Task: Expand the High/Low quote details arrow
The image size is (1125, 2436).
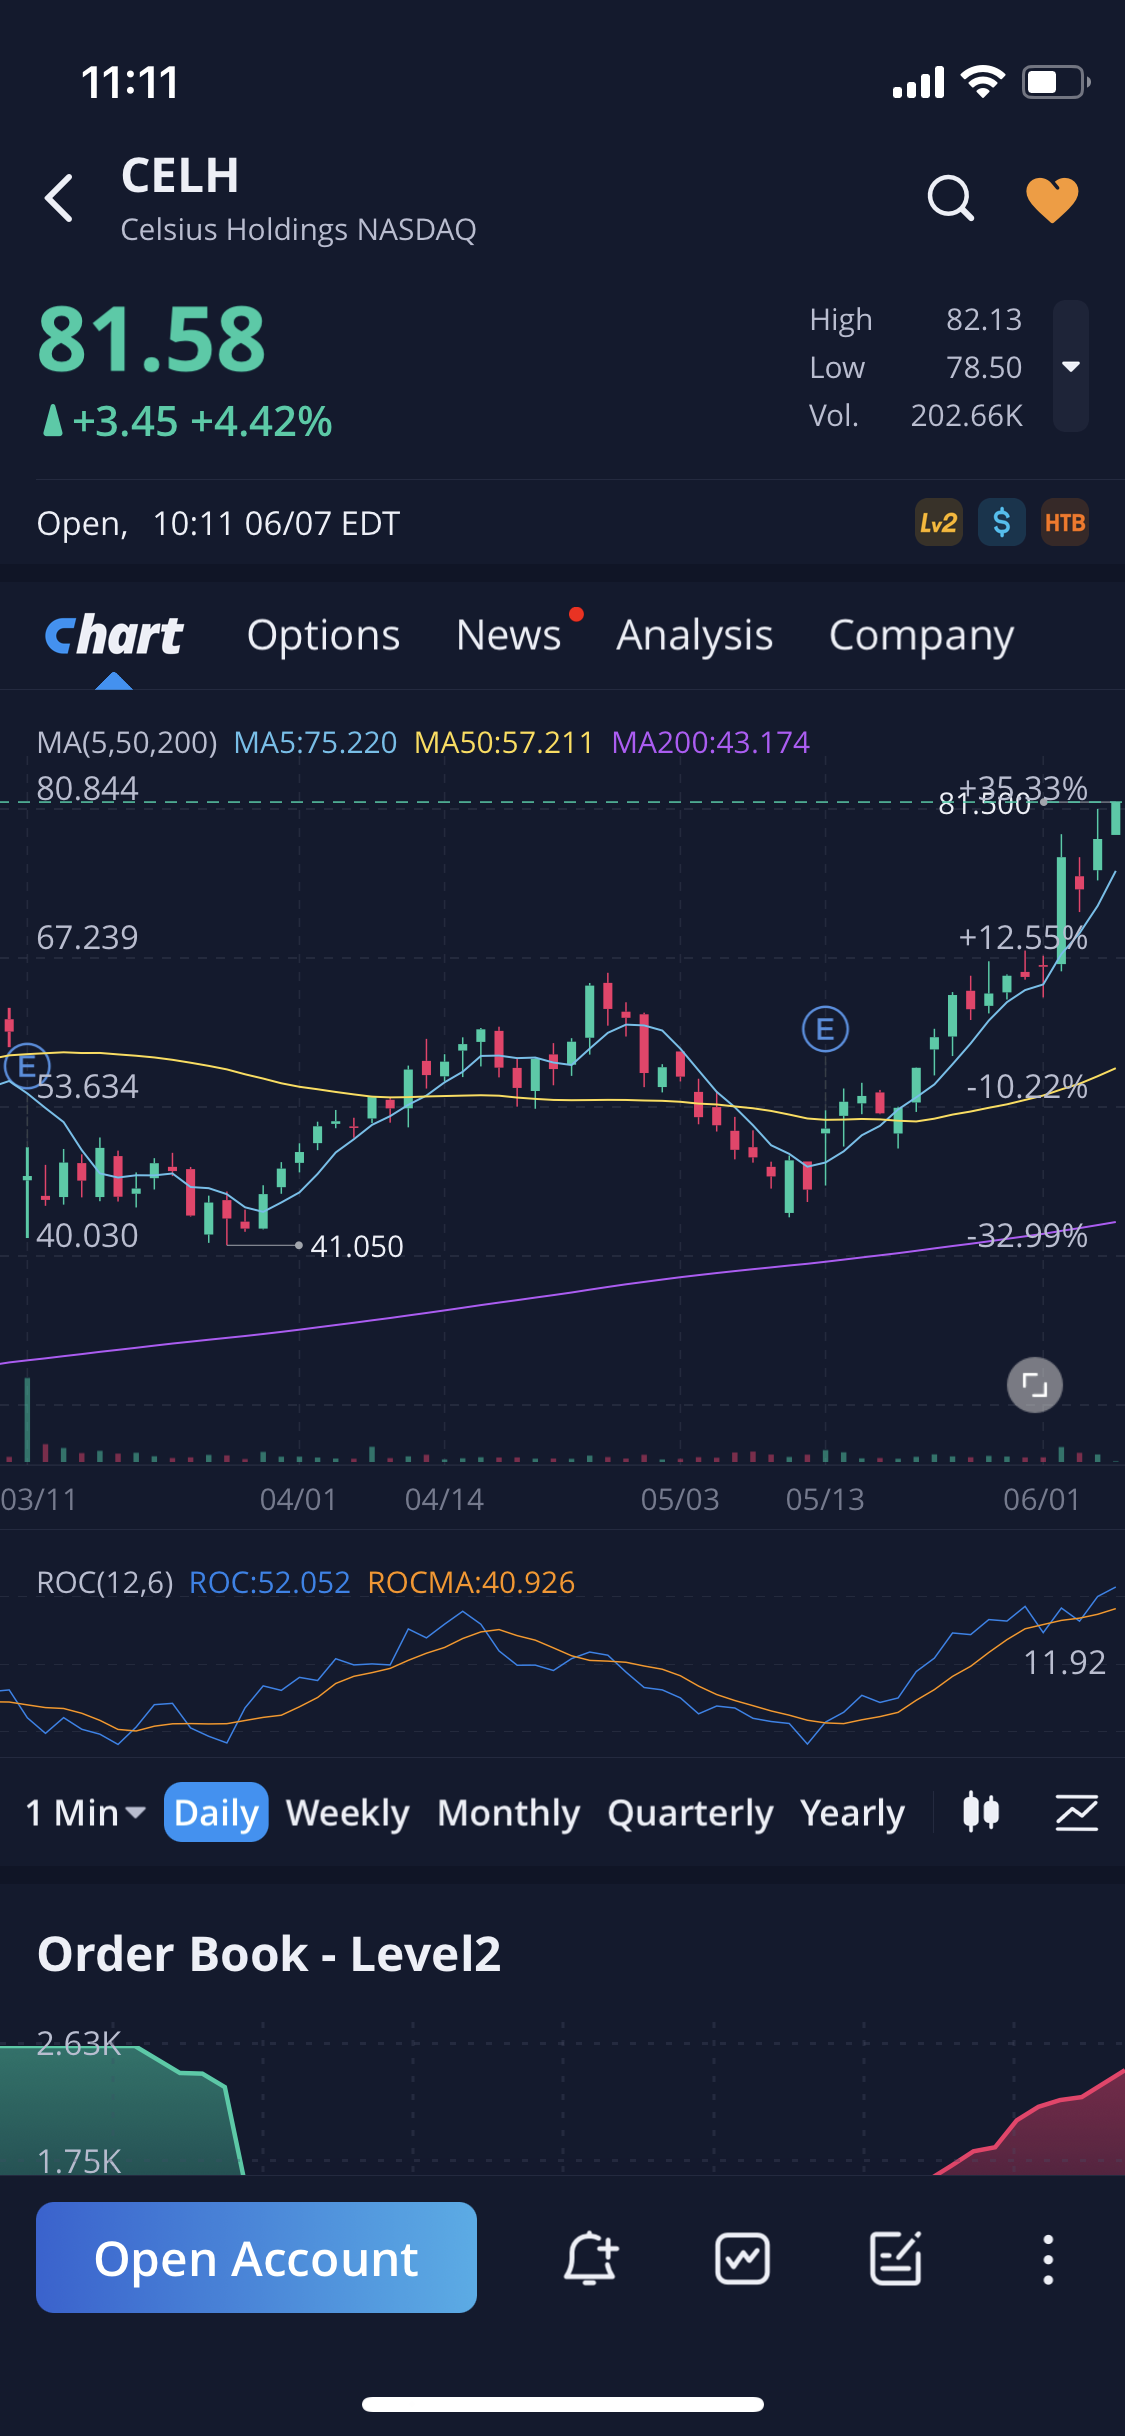Action: pyautogui.click(x=1070, y=366)
